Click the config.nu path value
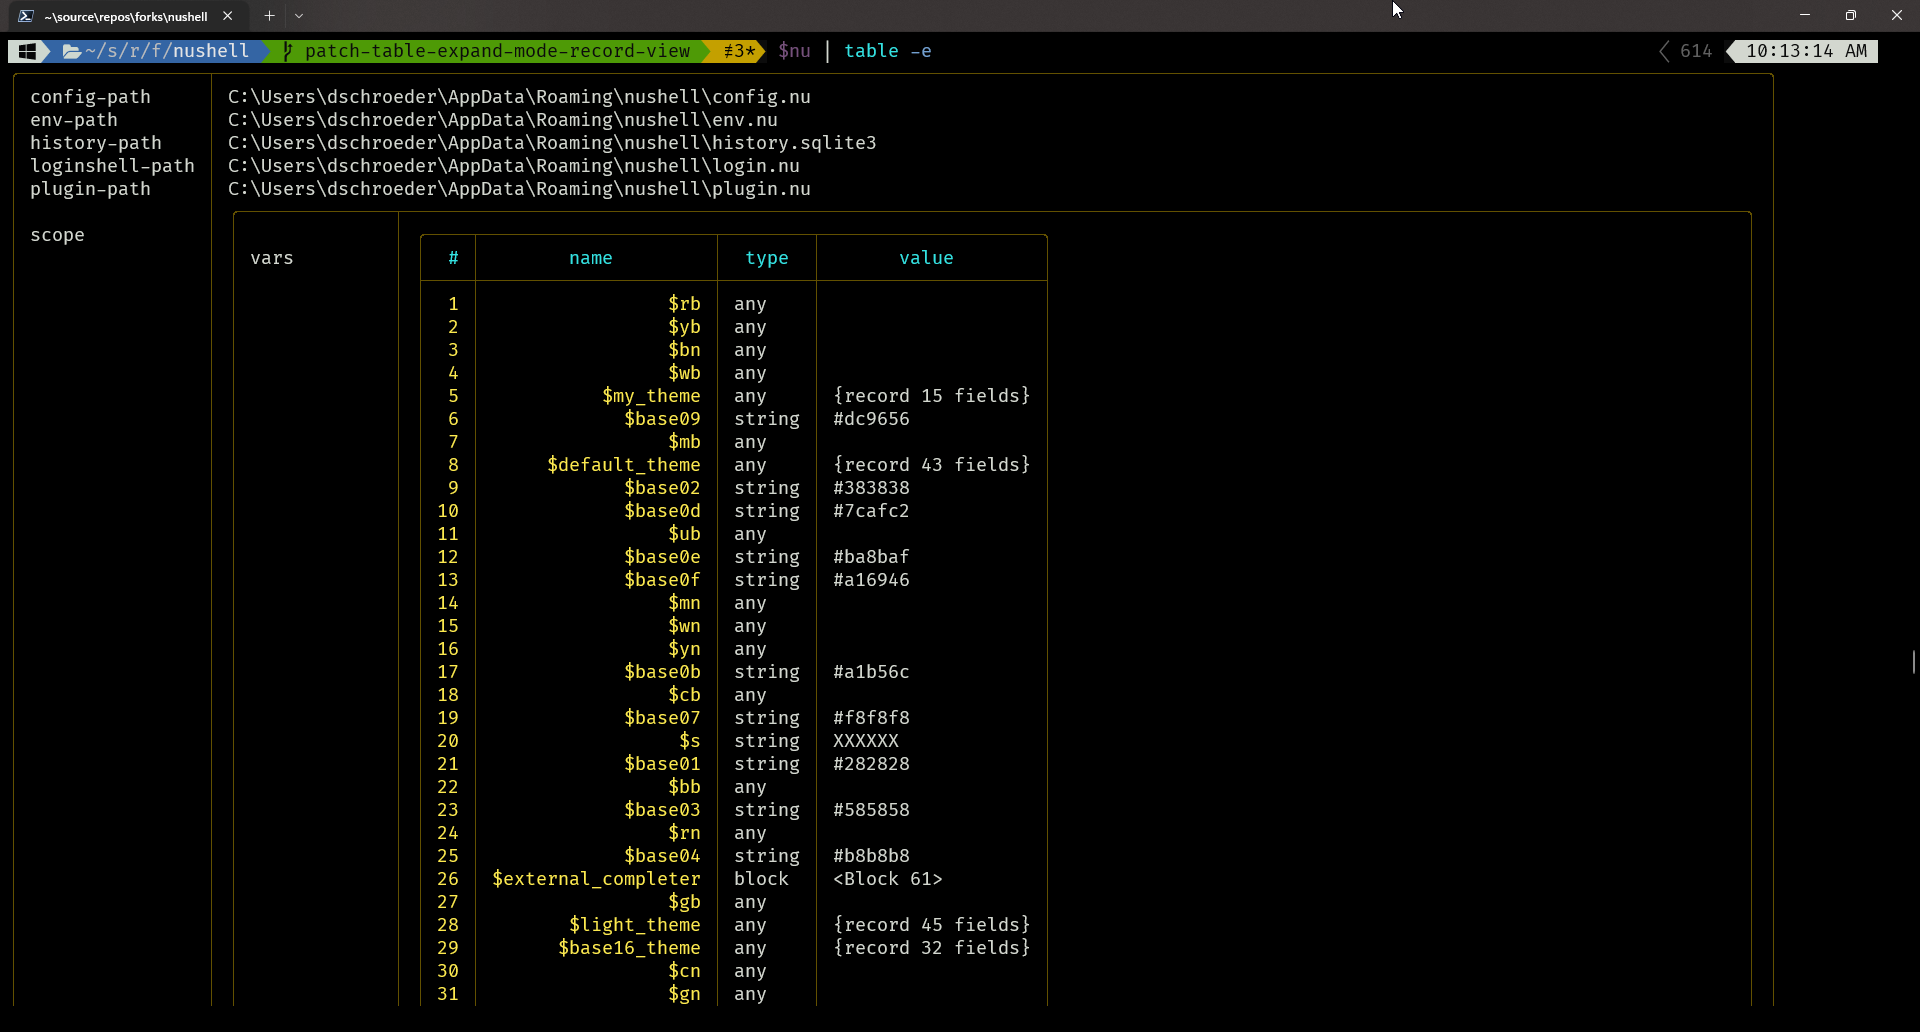The height and width of the screenshot is (1032, 1920). [519, 97]
